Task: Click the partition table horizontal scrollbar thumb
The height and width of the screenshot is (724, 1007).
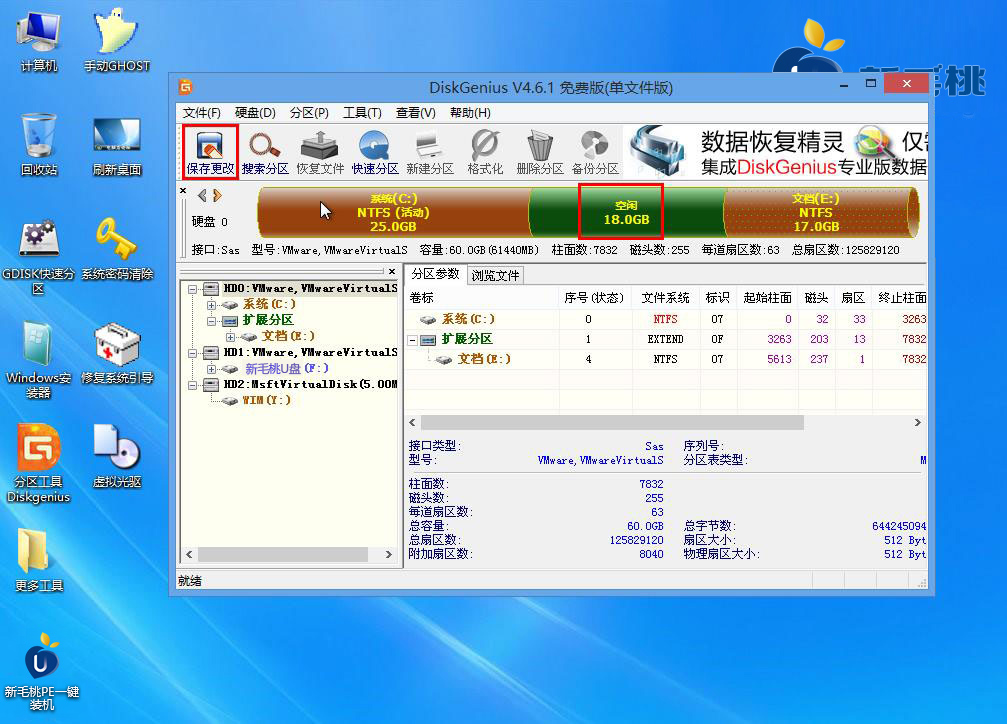Action: click(612, 423)
